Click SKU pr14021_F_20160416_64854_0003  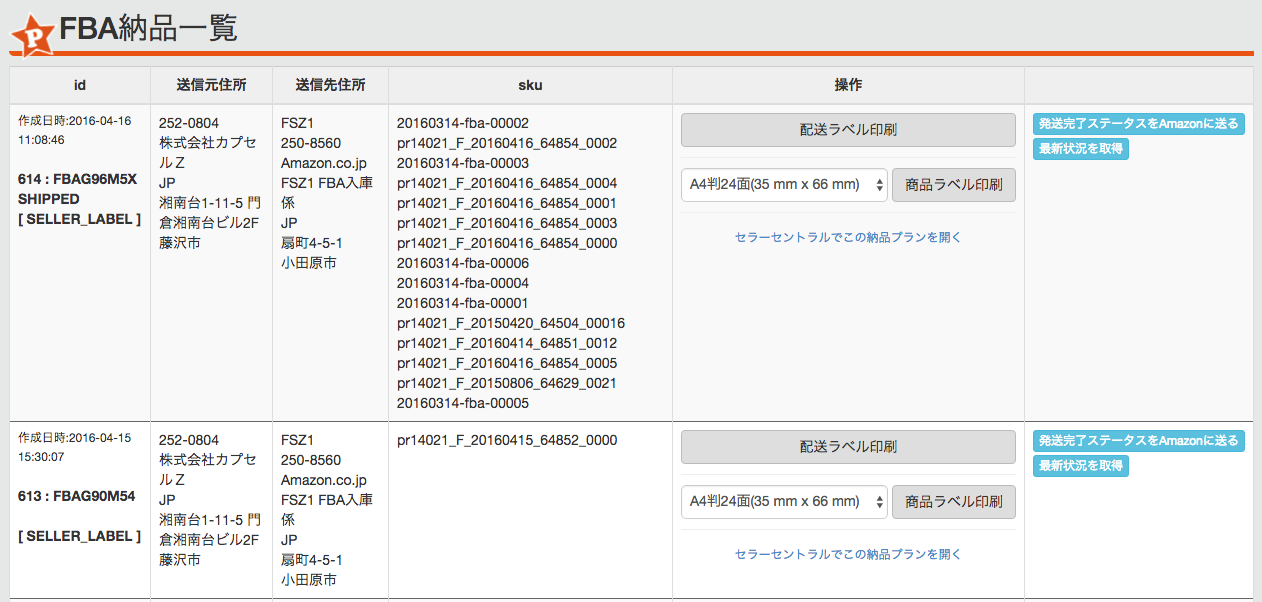tap(507, 223)
